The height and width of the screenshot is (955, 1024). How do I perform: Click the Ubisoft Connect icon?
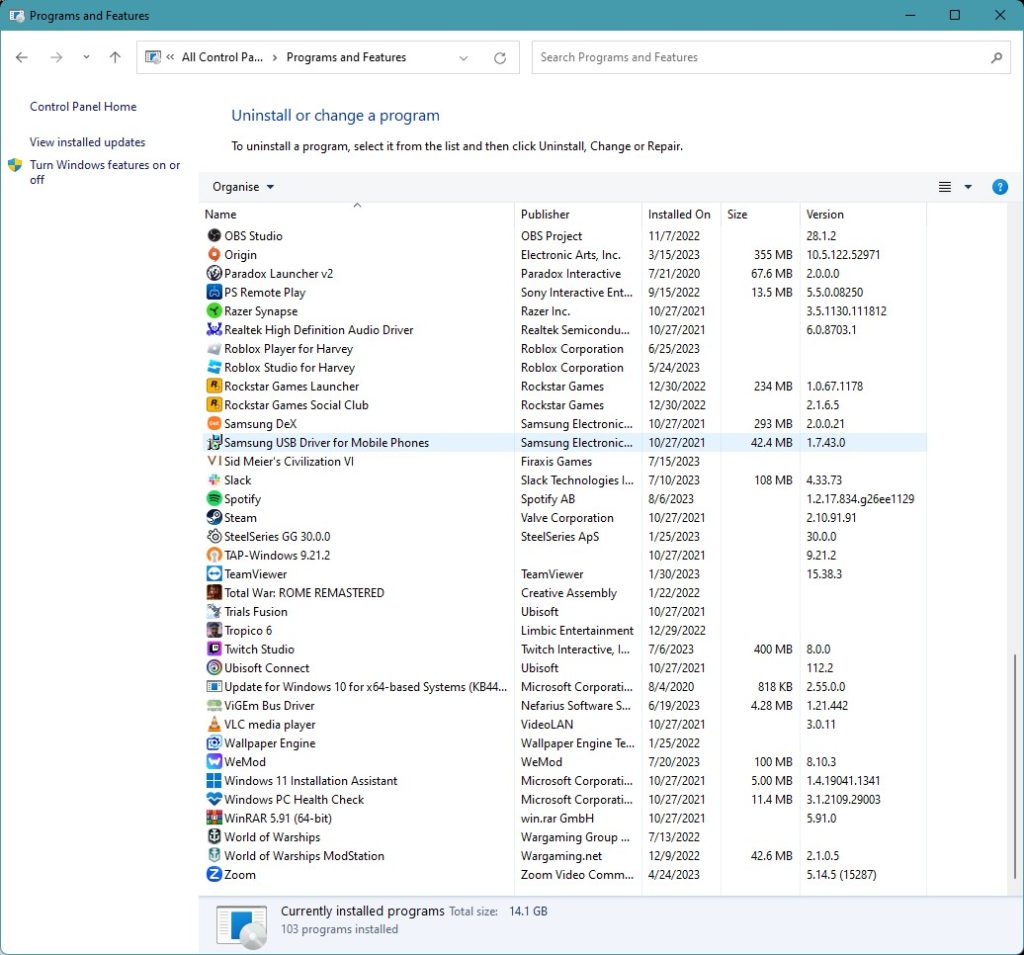point(214,668)
